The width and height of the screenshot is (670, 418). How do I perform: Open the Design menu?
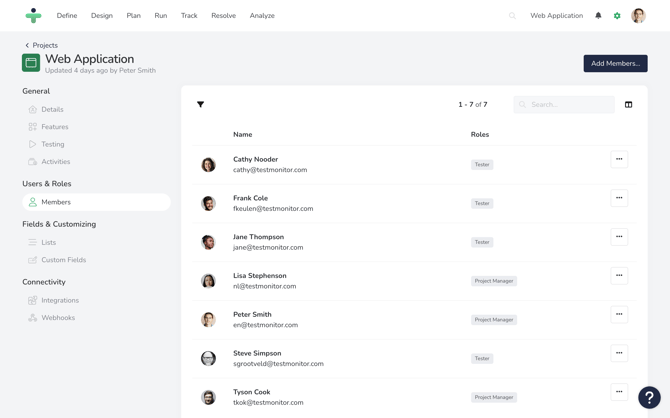coord(102,15)
